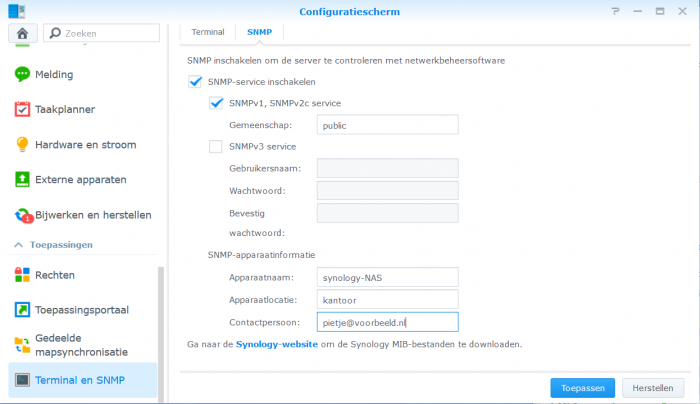Viewport: 700px width, 404px height.
Task: Click the Gedeelde mapsynchronisatie folder icon
Action: 22,344
